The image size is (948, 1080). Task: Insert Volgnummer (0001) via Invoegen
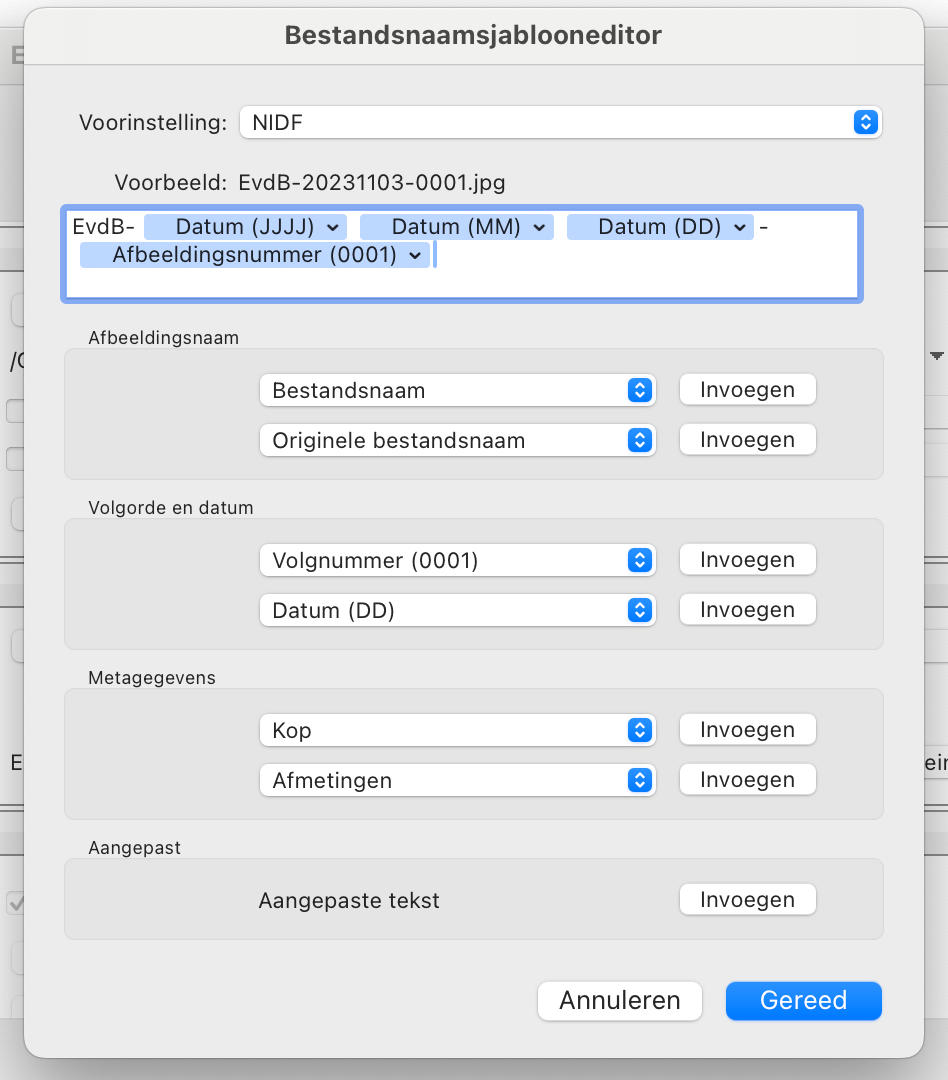(x=748, y=560)
